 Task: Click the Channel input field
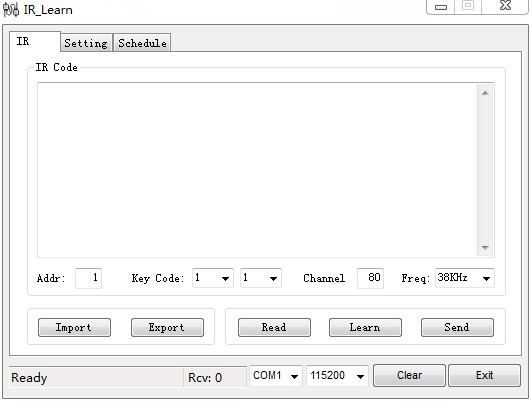(370, 278)
